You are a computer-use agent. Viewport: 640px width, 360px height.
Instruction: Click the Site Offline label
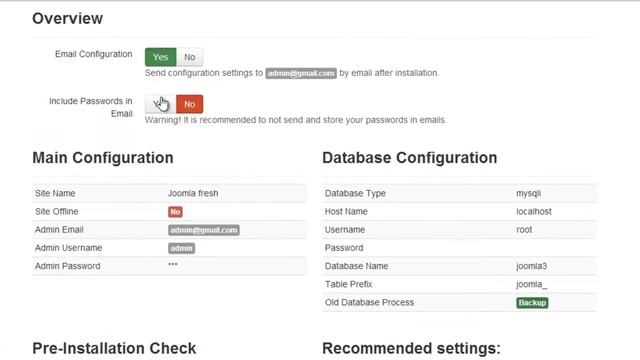pos(57,211)
